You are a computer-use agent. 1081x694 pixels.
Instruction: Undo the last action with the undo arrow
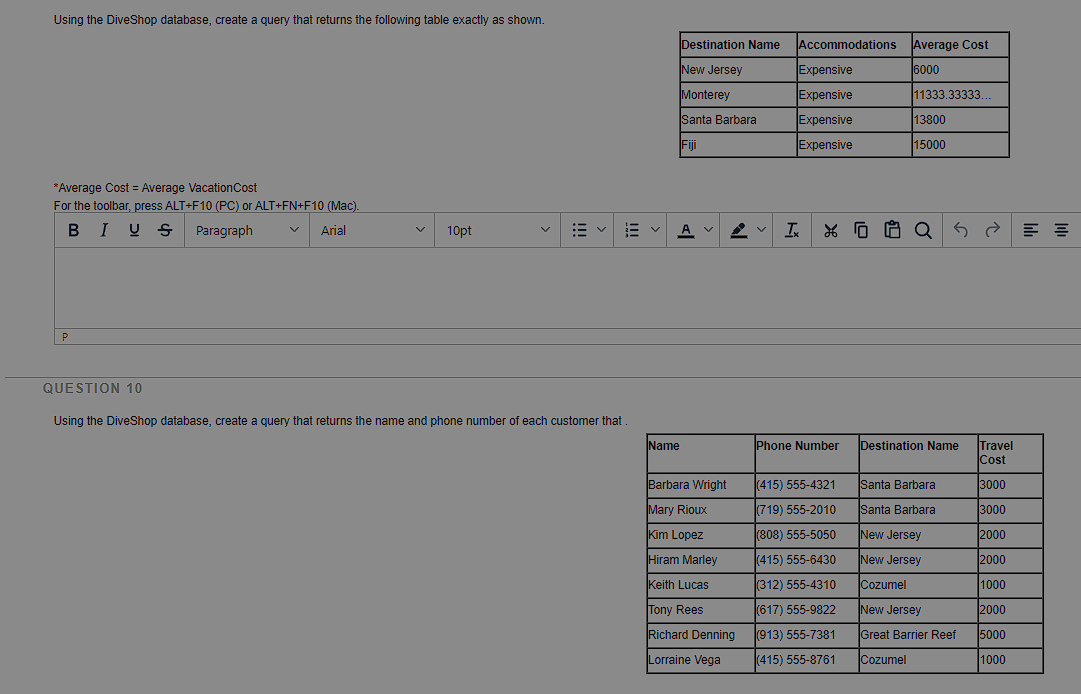(x=959, y=230)
